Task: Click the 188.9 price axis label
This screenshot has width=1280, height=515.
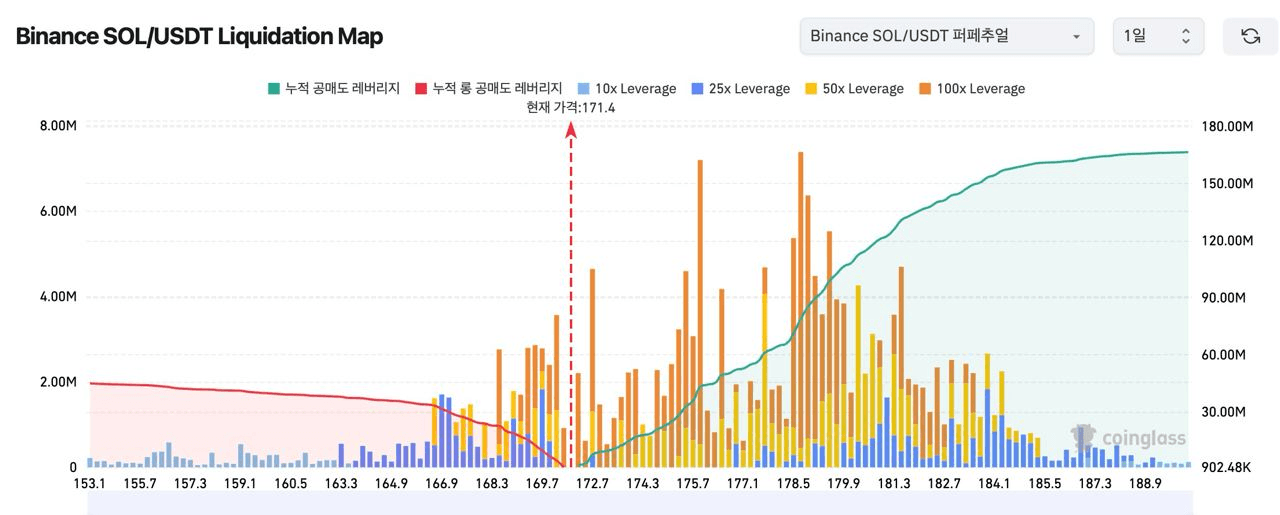Action: pyautogui.click(x=1145, y=484)
